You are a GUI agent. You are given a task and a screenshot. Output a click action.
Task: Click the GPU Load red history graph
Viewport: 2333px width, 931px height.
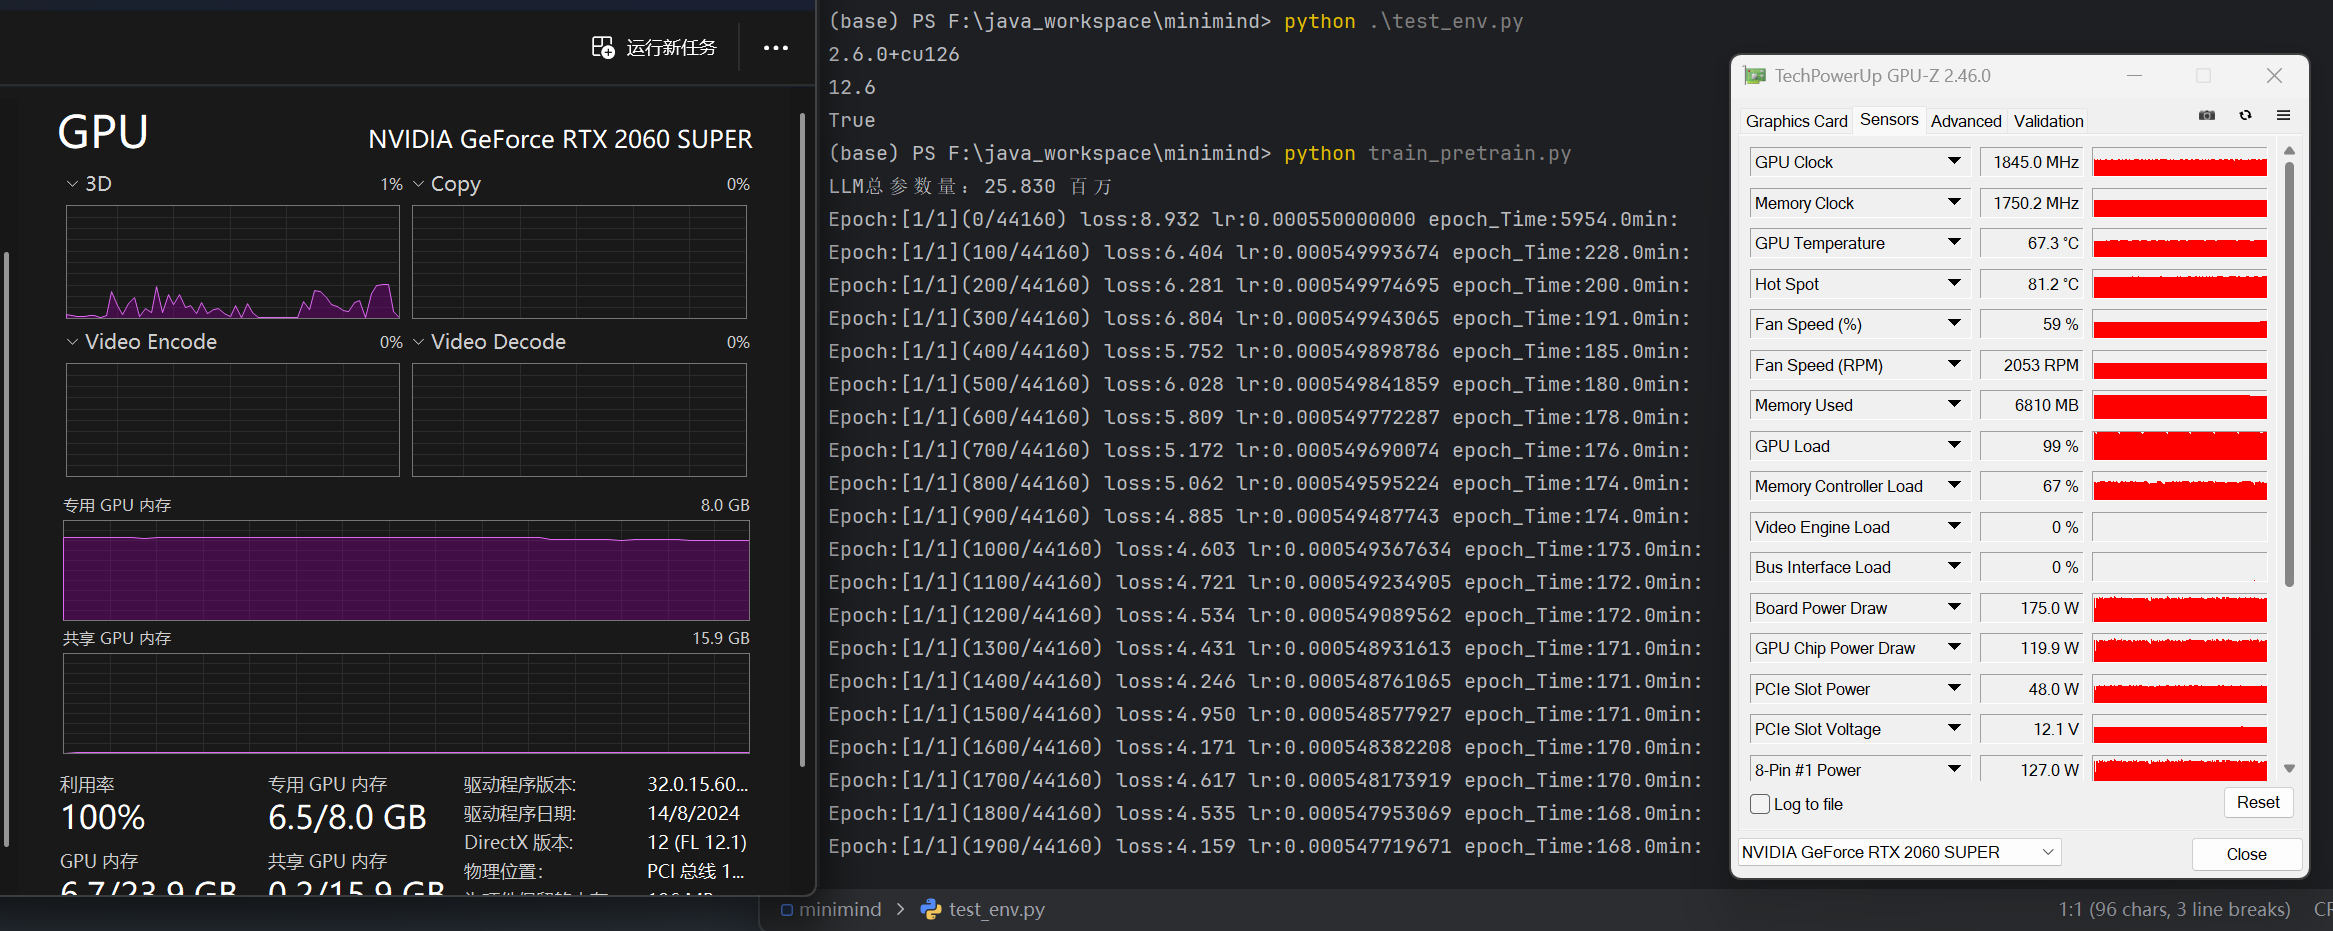coord(2179,446)
